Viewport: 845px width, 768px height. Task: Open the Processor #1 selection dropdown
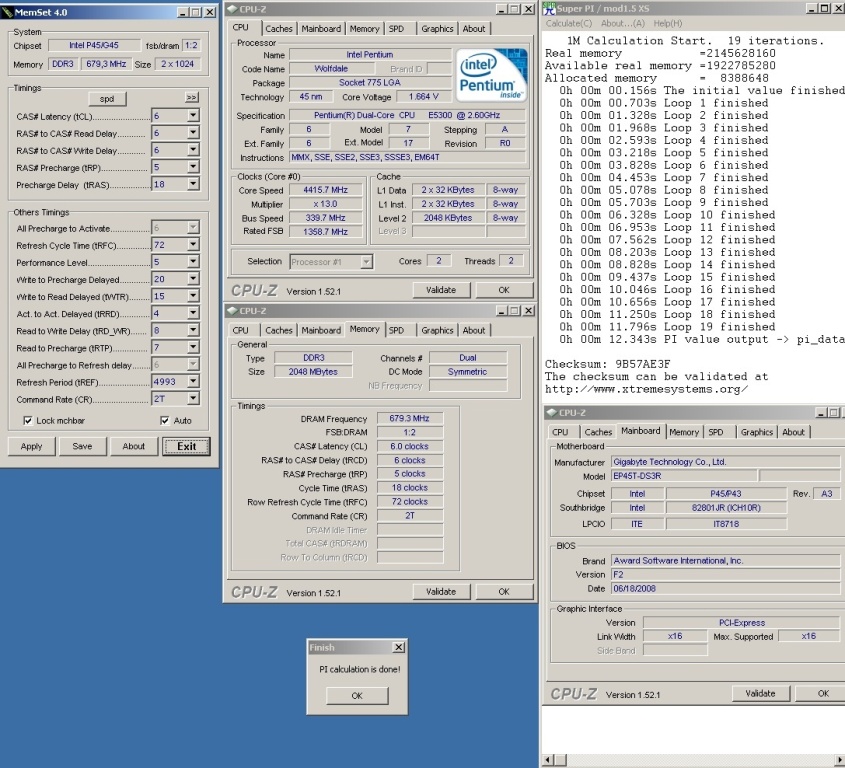coord(366,262)
